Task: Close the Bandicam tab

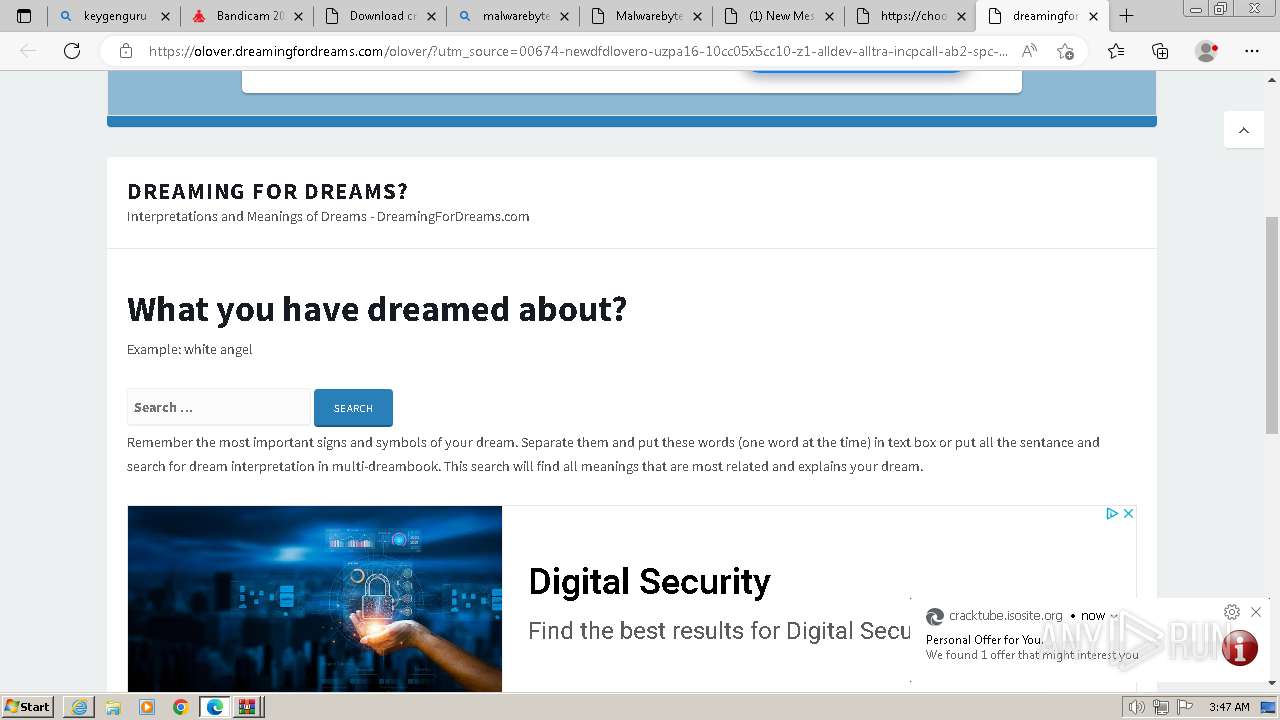Action: [x=298, y=16]
